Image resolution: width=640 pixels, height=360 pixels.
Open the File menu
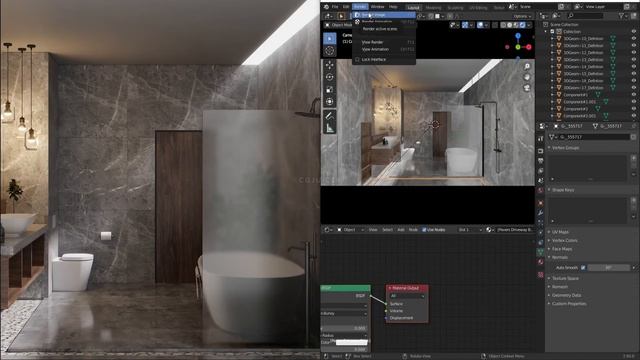pyautogui.click(x=335, y=7)
